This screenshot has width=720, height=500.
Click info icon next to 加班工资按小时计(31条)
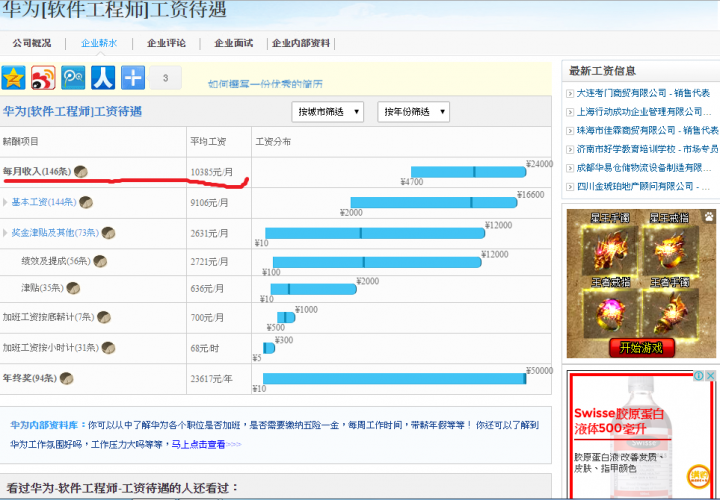pos(108,348)
